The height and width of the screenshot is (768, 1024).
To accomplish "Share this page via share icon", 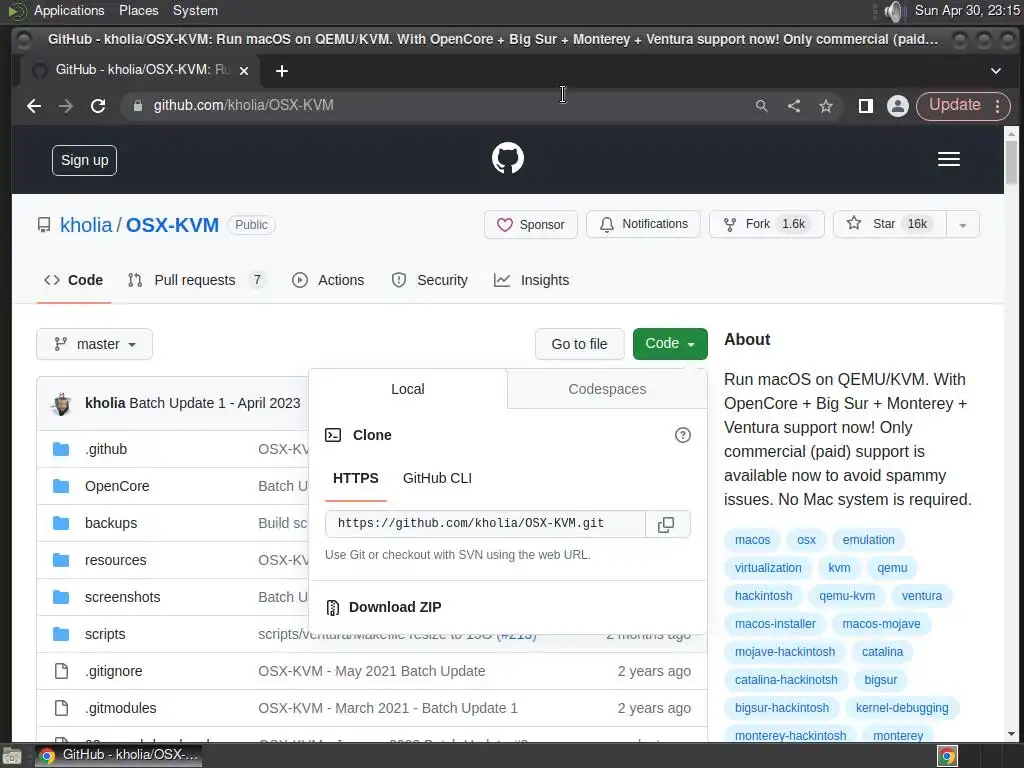I will [x=794, y=106].
